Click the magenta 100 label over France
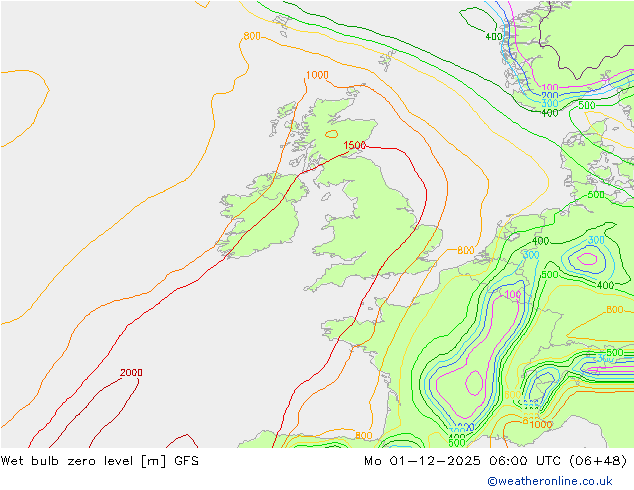 [513, 294]
